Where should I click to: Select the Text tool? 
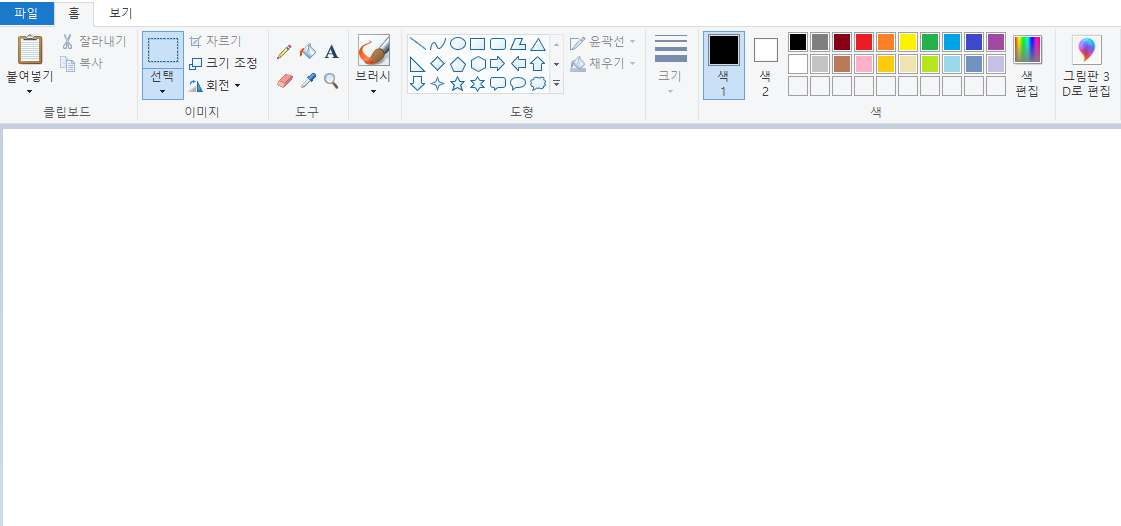click(x=331, y=51)
